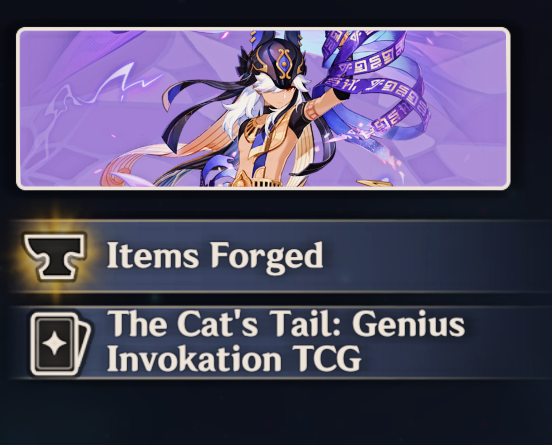
Task: Click the word "Forged" in the first row
Action: 266,257
